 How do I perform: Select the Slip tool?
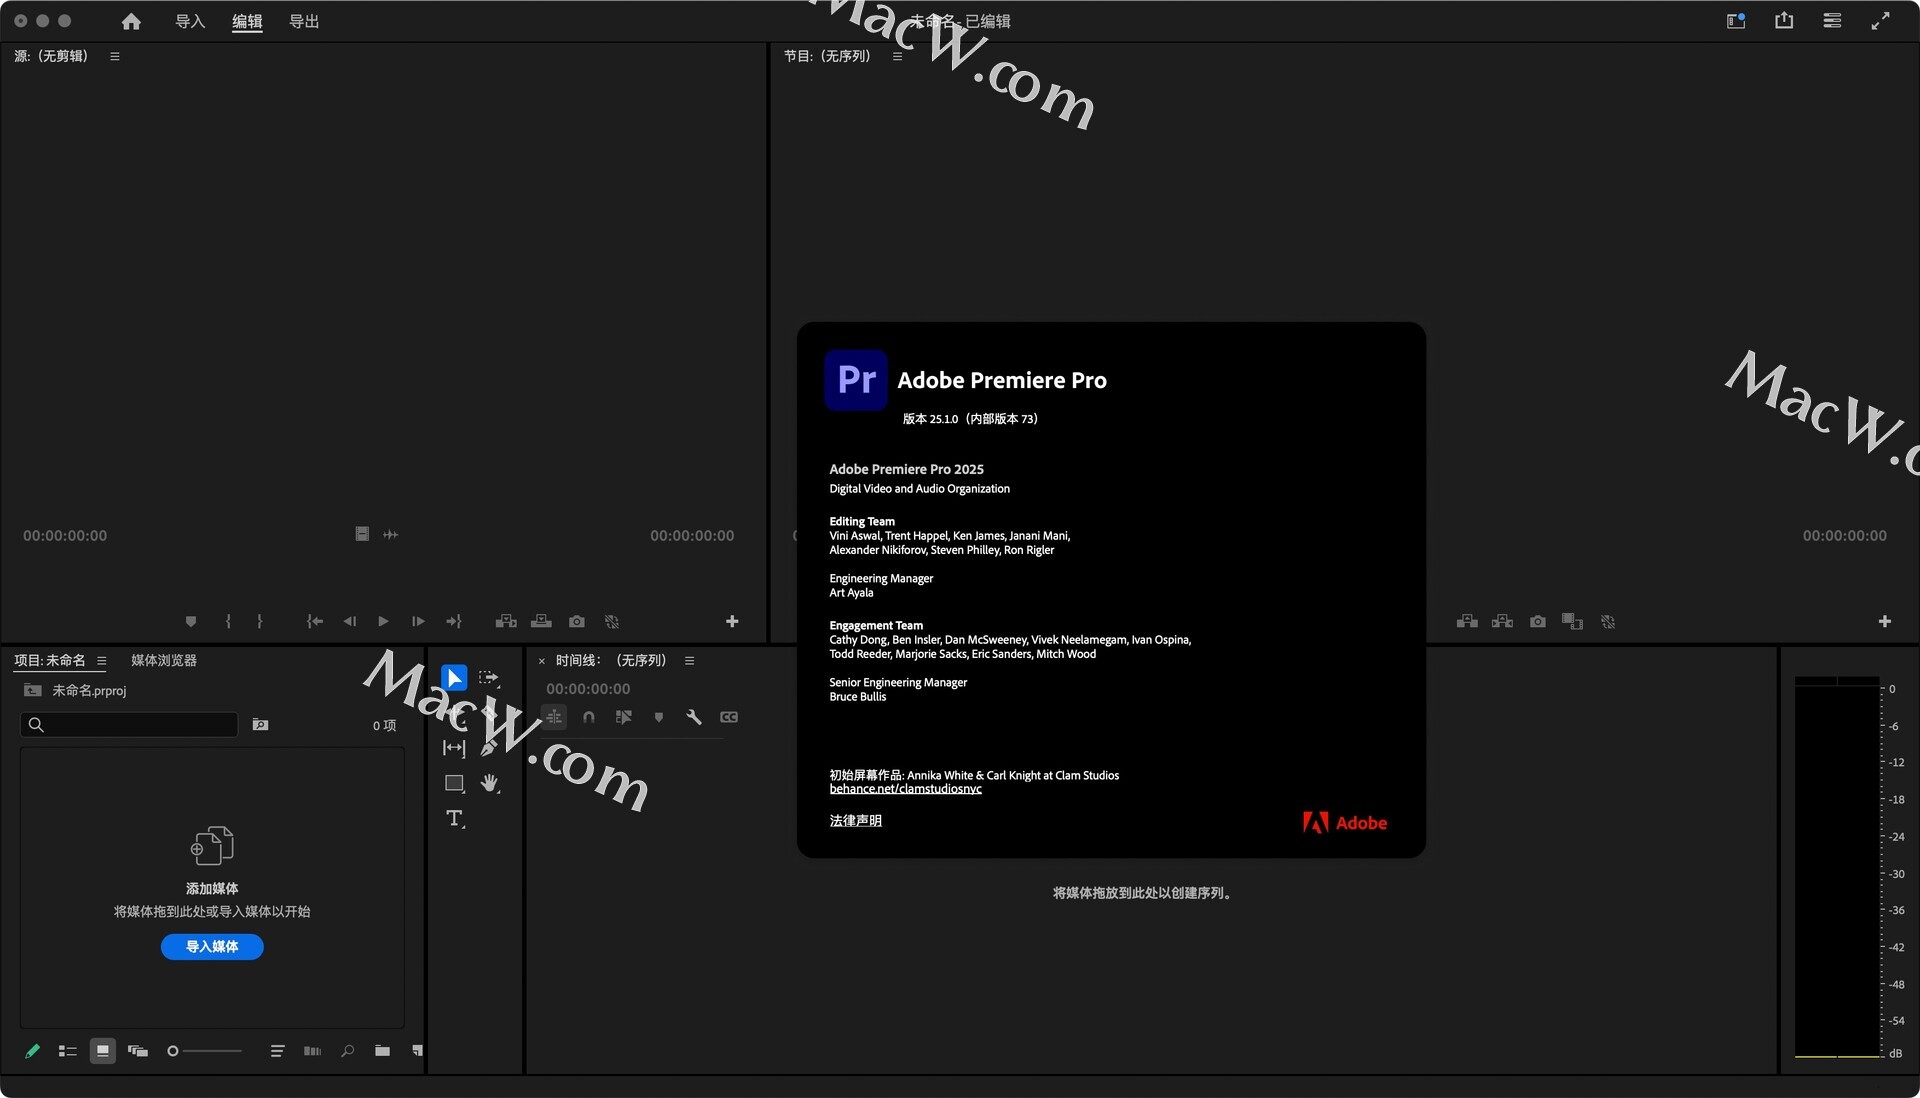[454, 747]
